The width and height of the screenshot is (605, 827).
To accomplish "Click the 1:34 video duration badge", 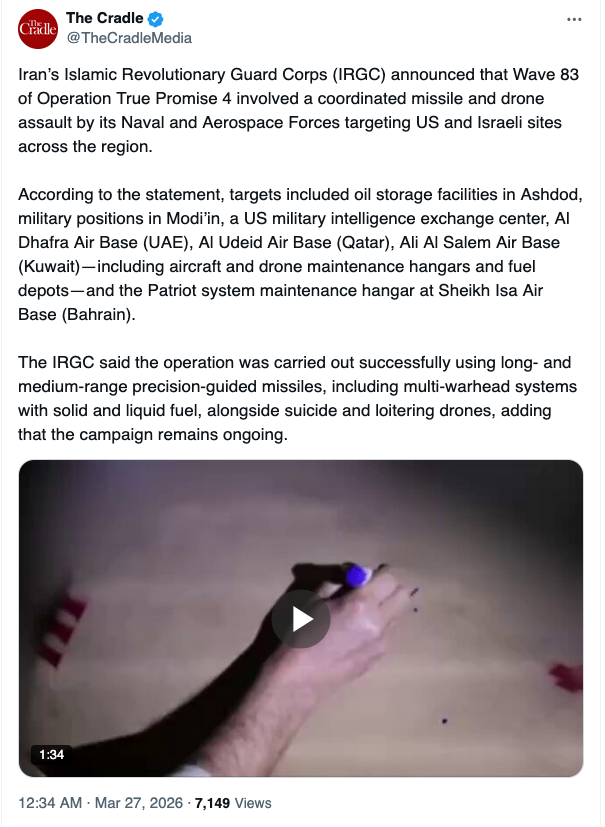I will [x=52, y=755].
